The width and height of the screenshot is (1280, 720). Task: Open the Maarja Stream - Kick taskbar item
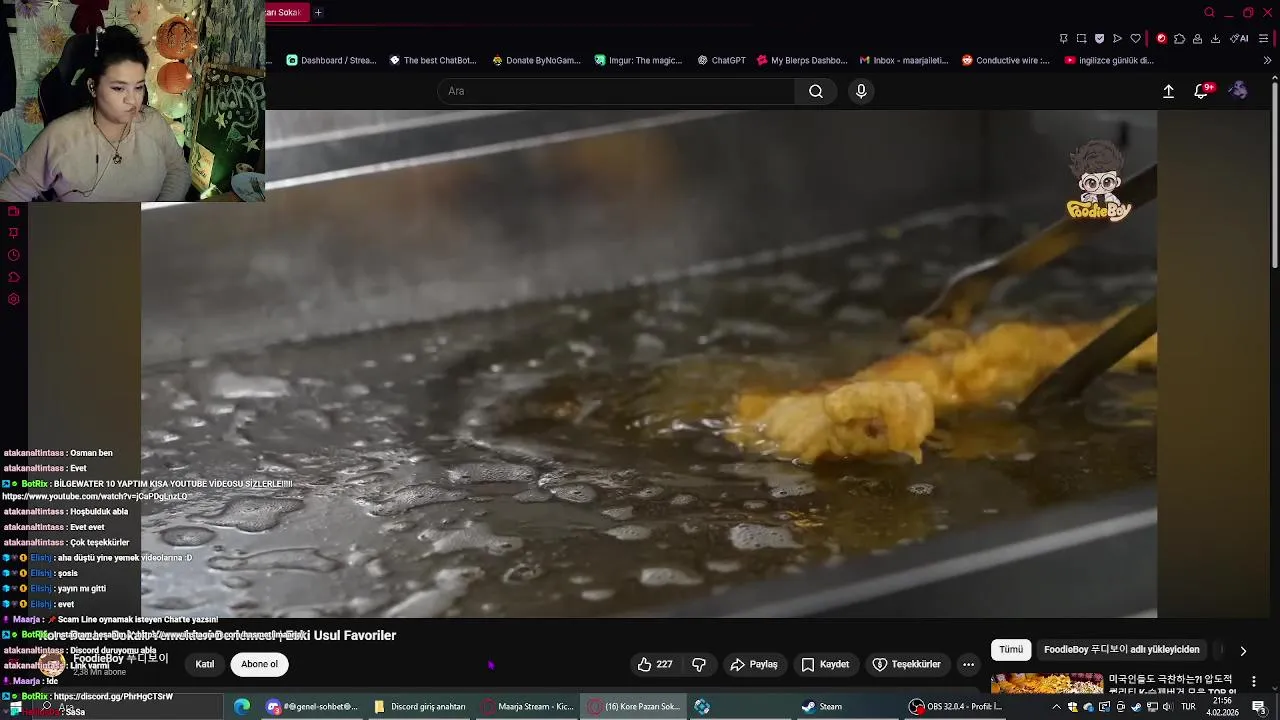click(x=527, y=707)
